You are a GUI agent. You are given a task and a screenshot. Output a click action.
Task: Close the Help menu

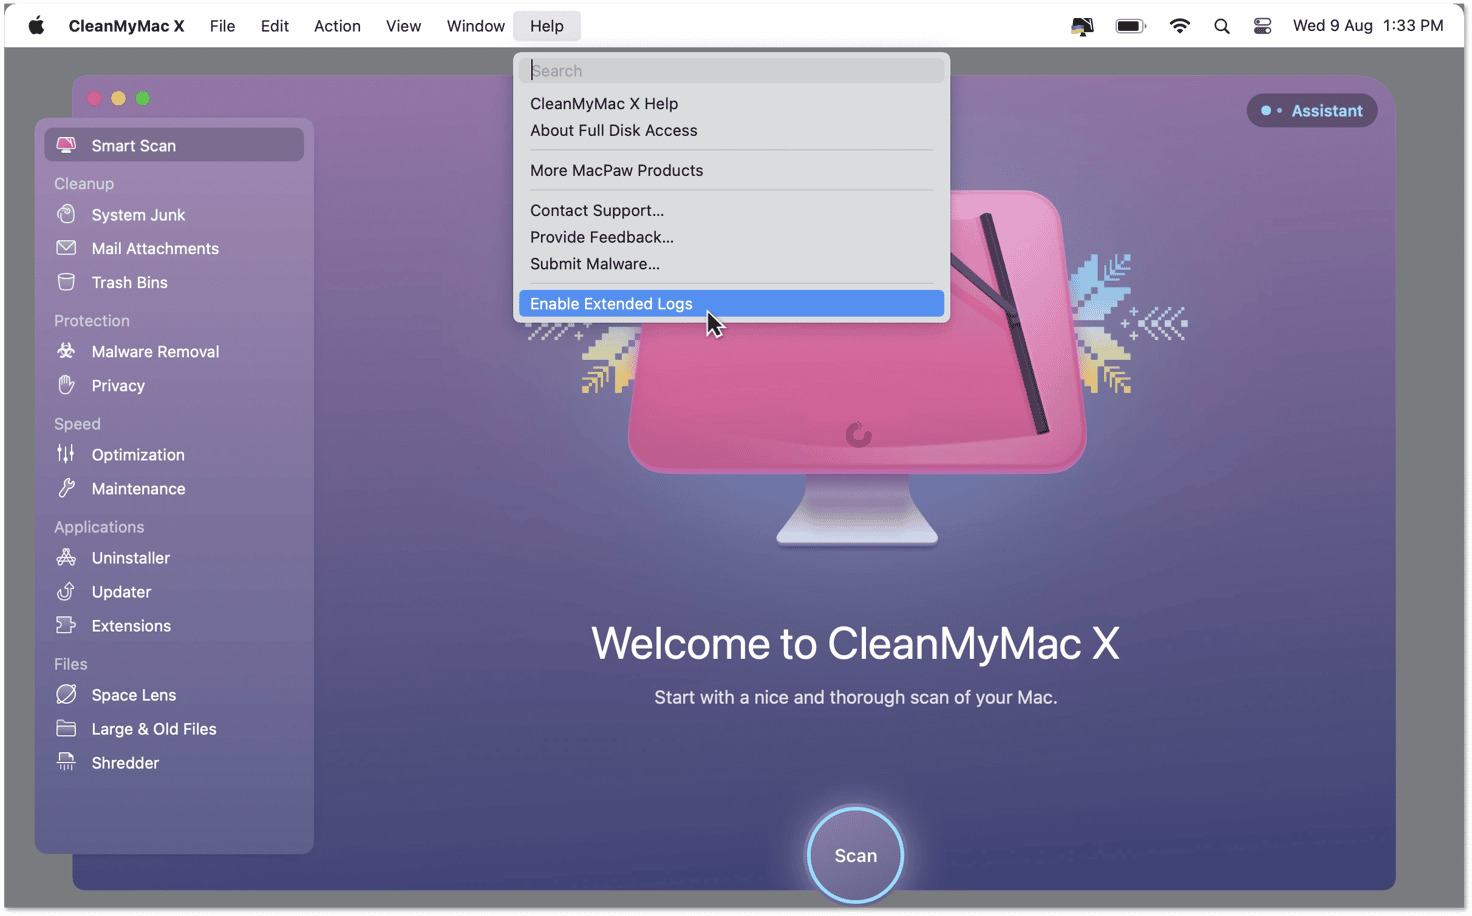547,26
